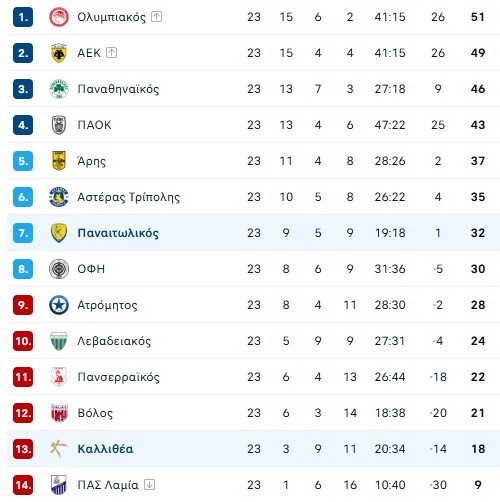Click the Ολυμπιακός club crest
This screenshot has width=500, height=502.
pyautogui.click(x=59, y=17)
